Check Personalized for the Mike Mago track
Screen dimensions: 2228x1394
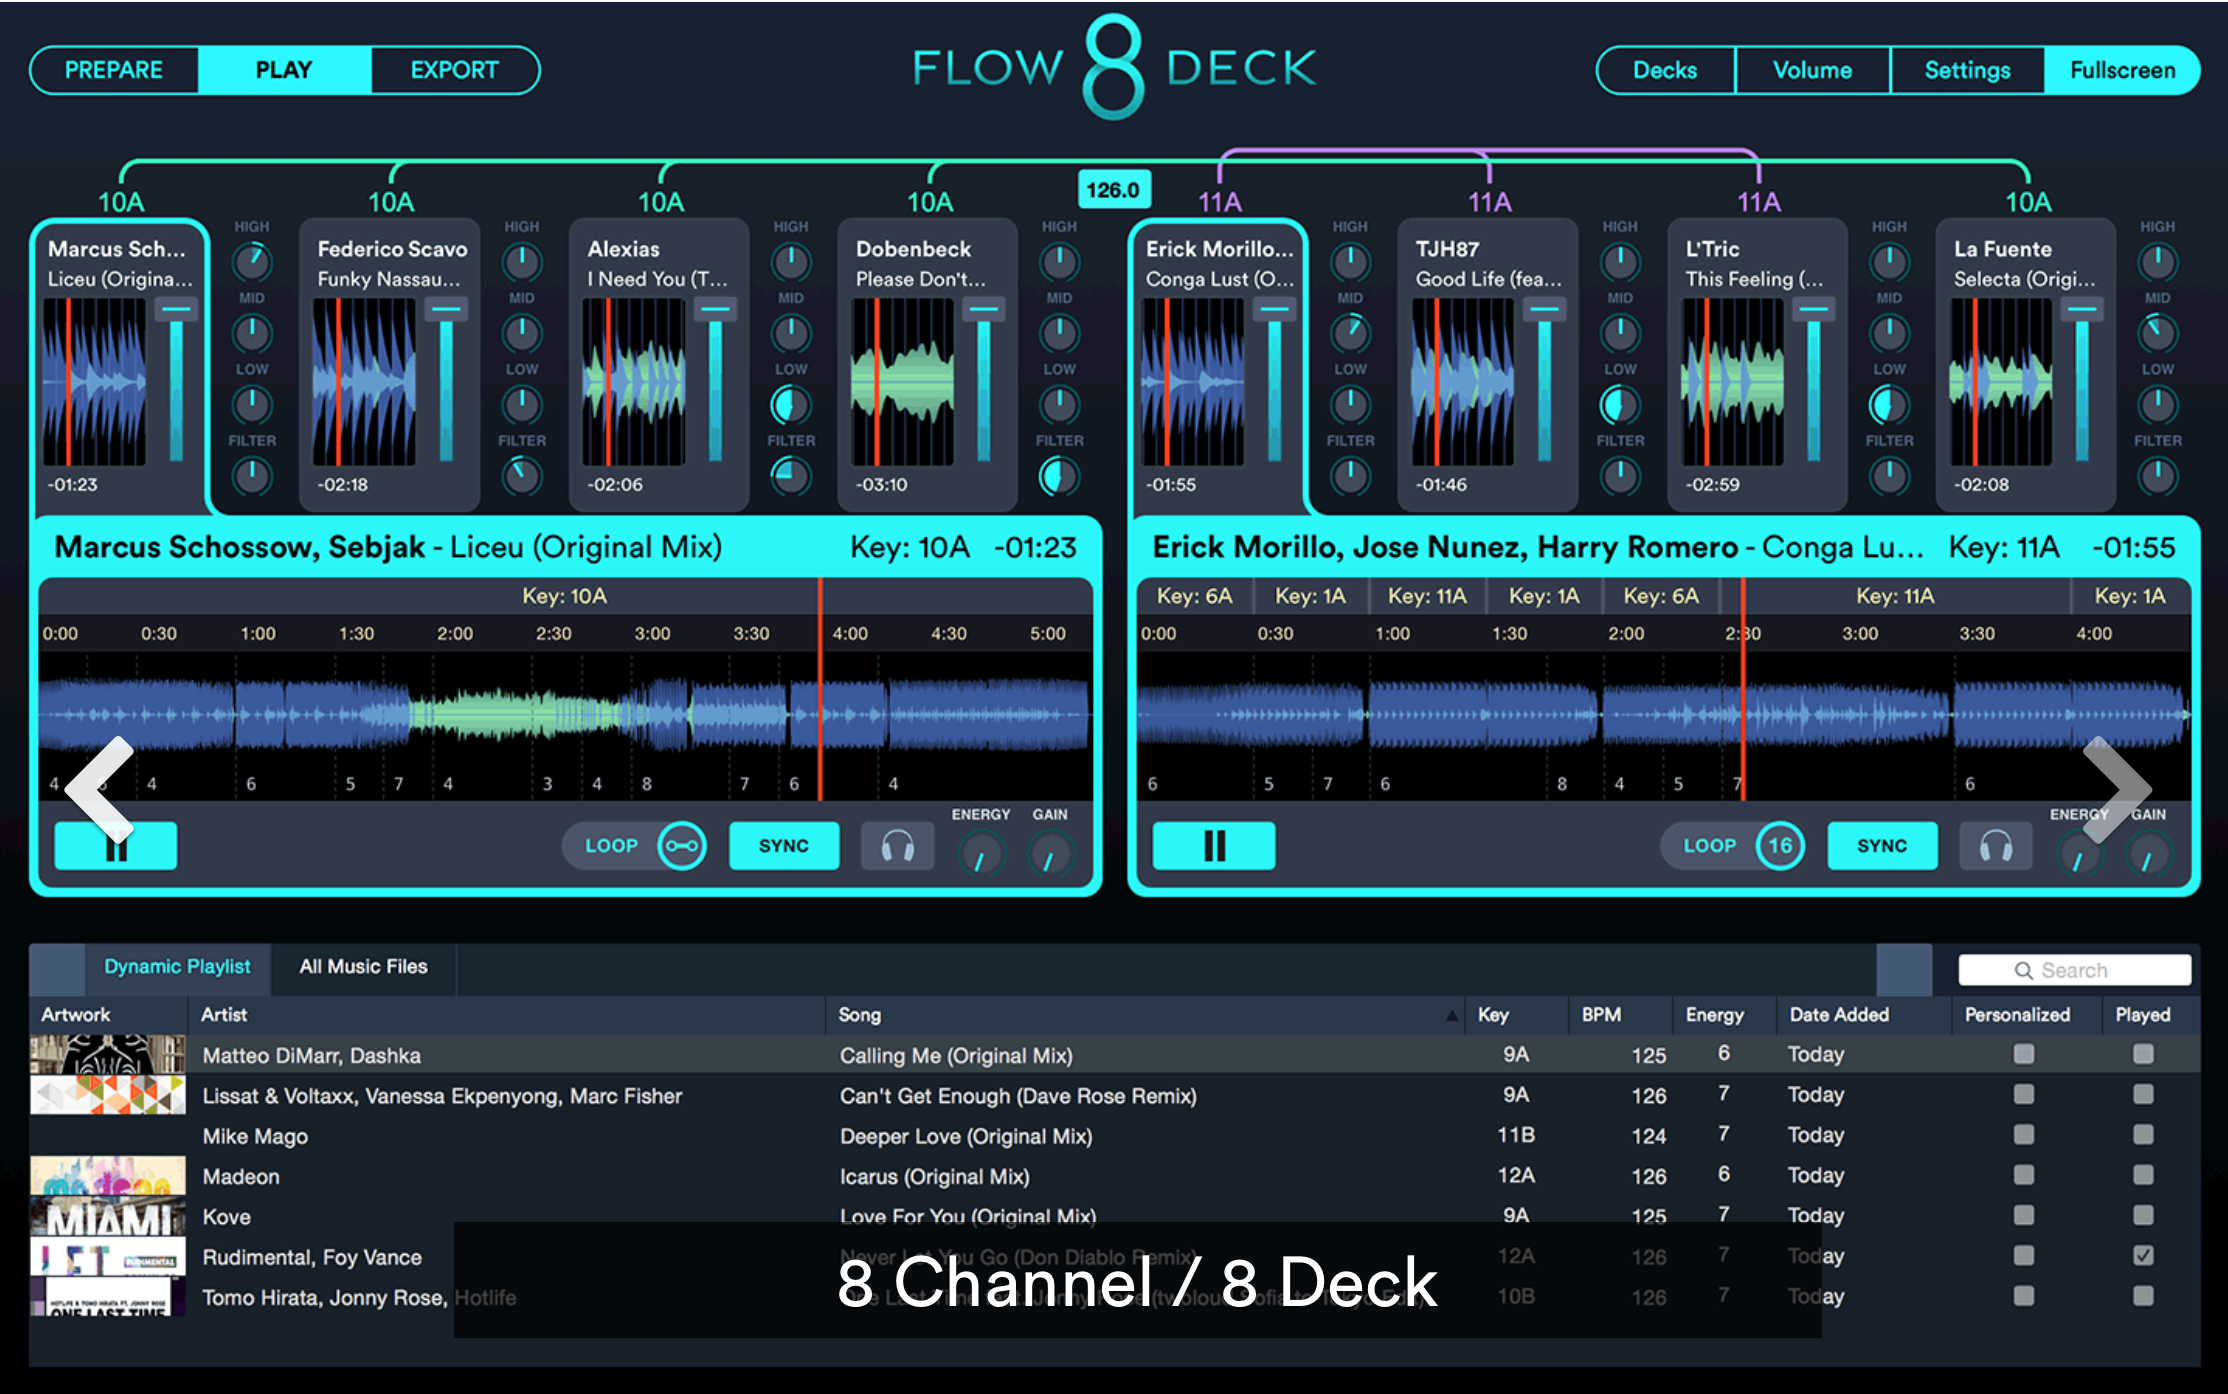coord(2024,1135)
